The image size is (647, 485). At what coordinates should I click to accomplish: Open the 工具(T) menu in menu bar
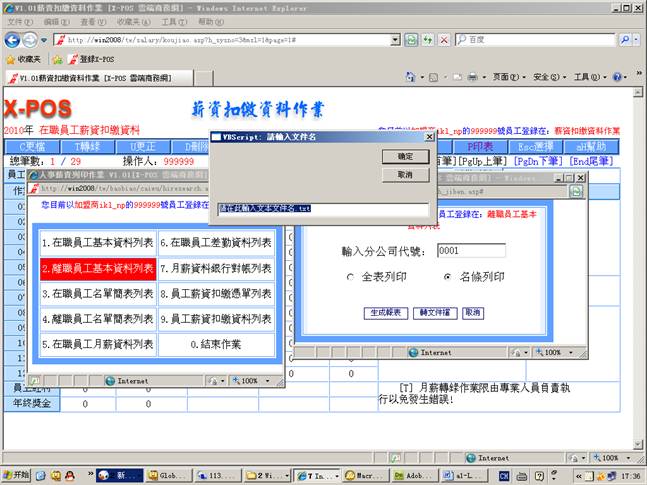coord(173,21)
